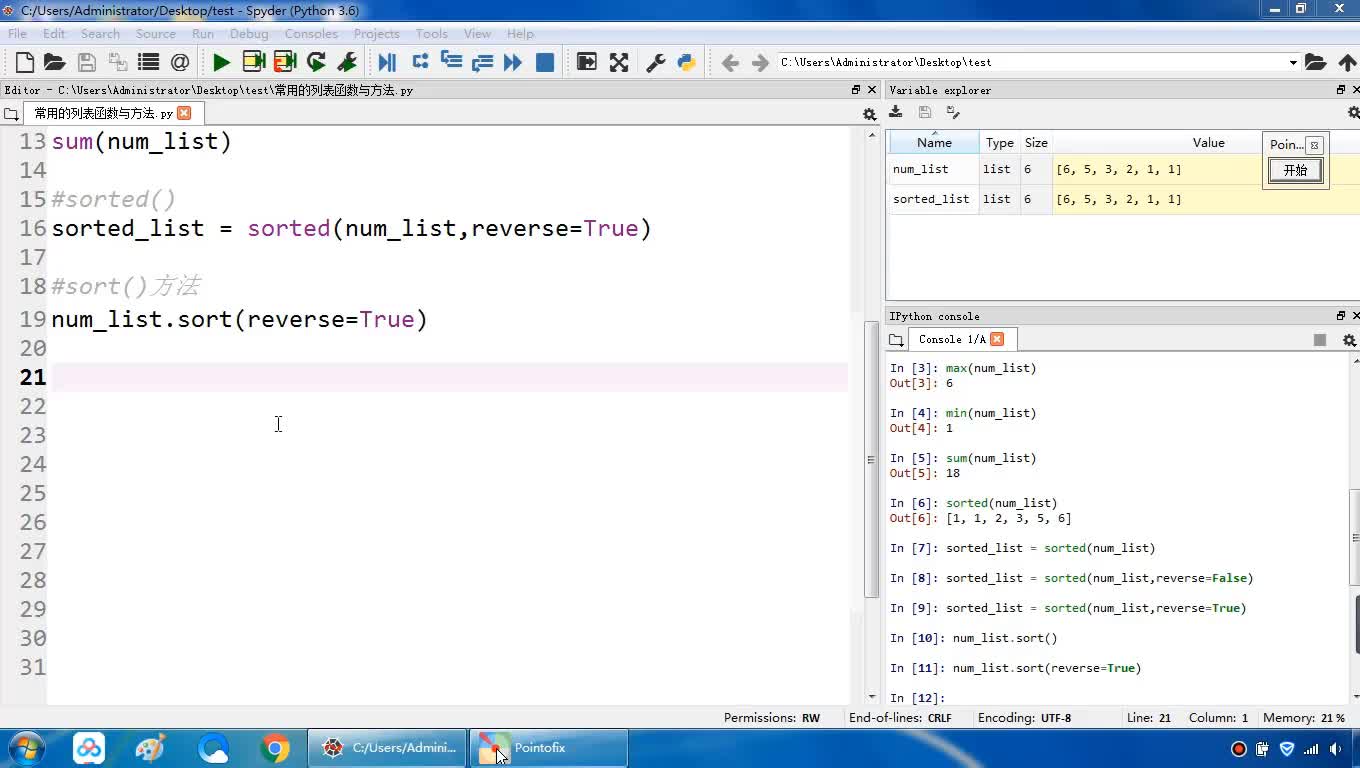This screenshot has width=1360, height=768.
Task: Create a new file from toolbar
Action: coord(25,62)
